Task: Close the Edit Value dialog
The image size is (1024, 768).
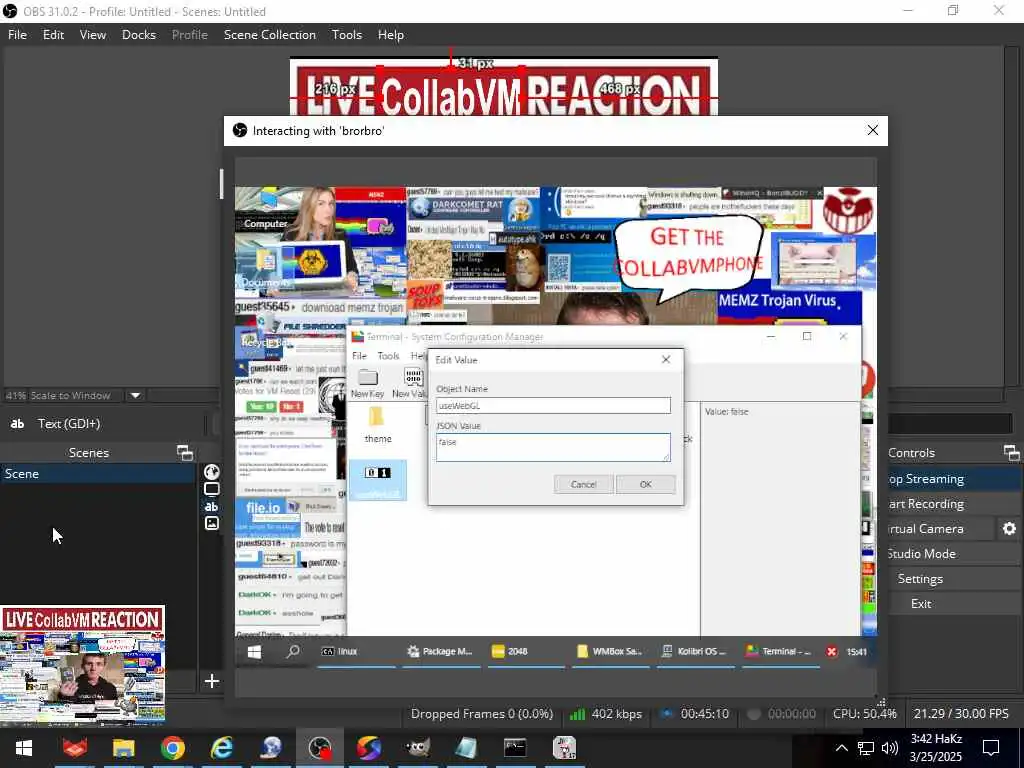Action: [x=666, y=359]
